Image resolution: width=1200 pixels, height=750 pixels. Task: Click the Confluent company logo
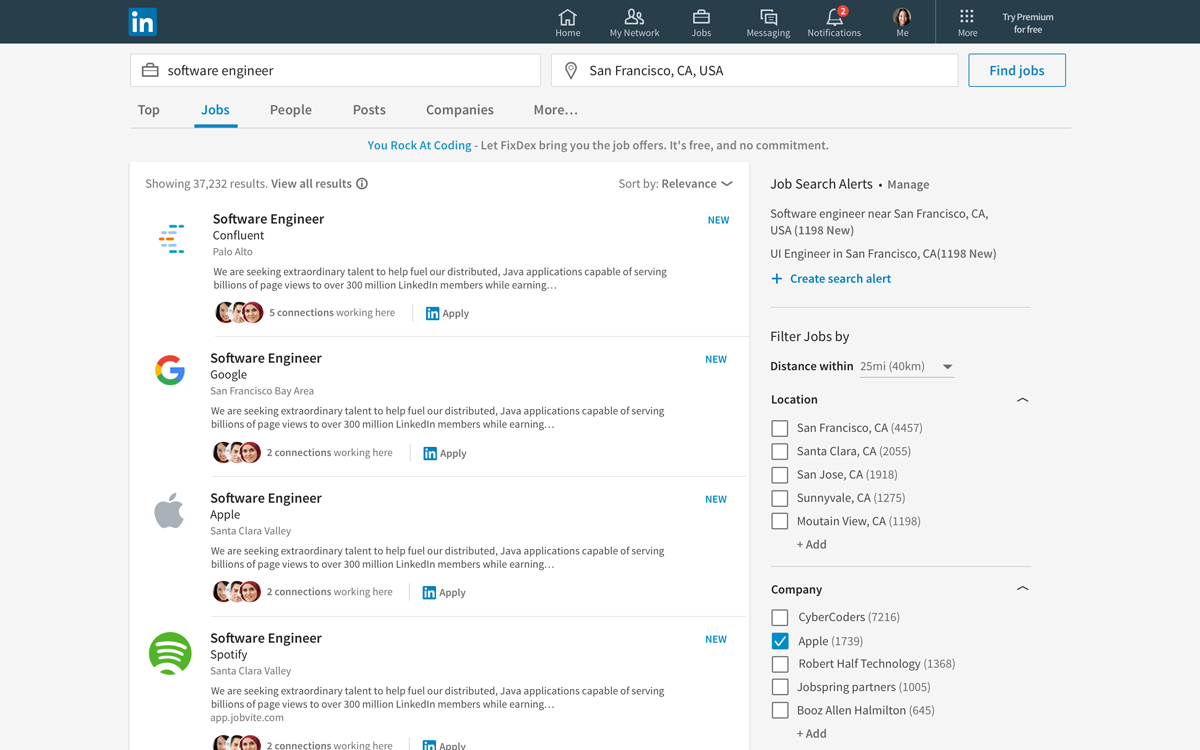coord(172,238)
